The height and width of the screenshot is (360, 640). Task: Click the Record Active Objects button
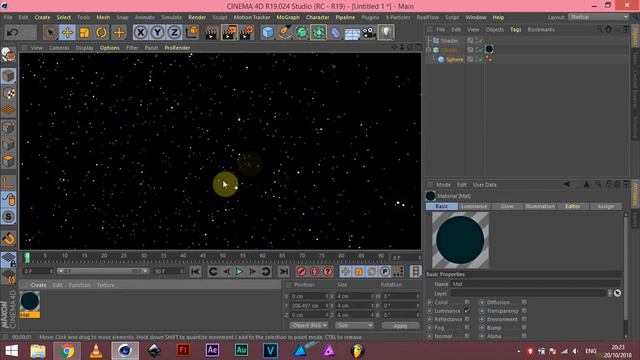click(x=301, y=271)
